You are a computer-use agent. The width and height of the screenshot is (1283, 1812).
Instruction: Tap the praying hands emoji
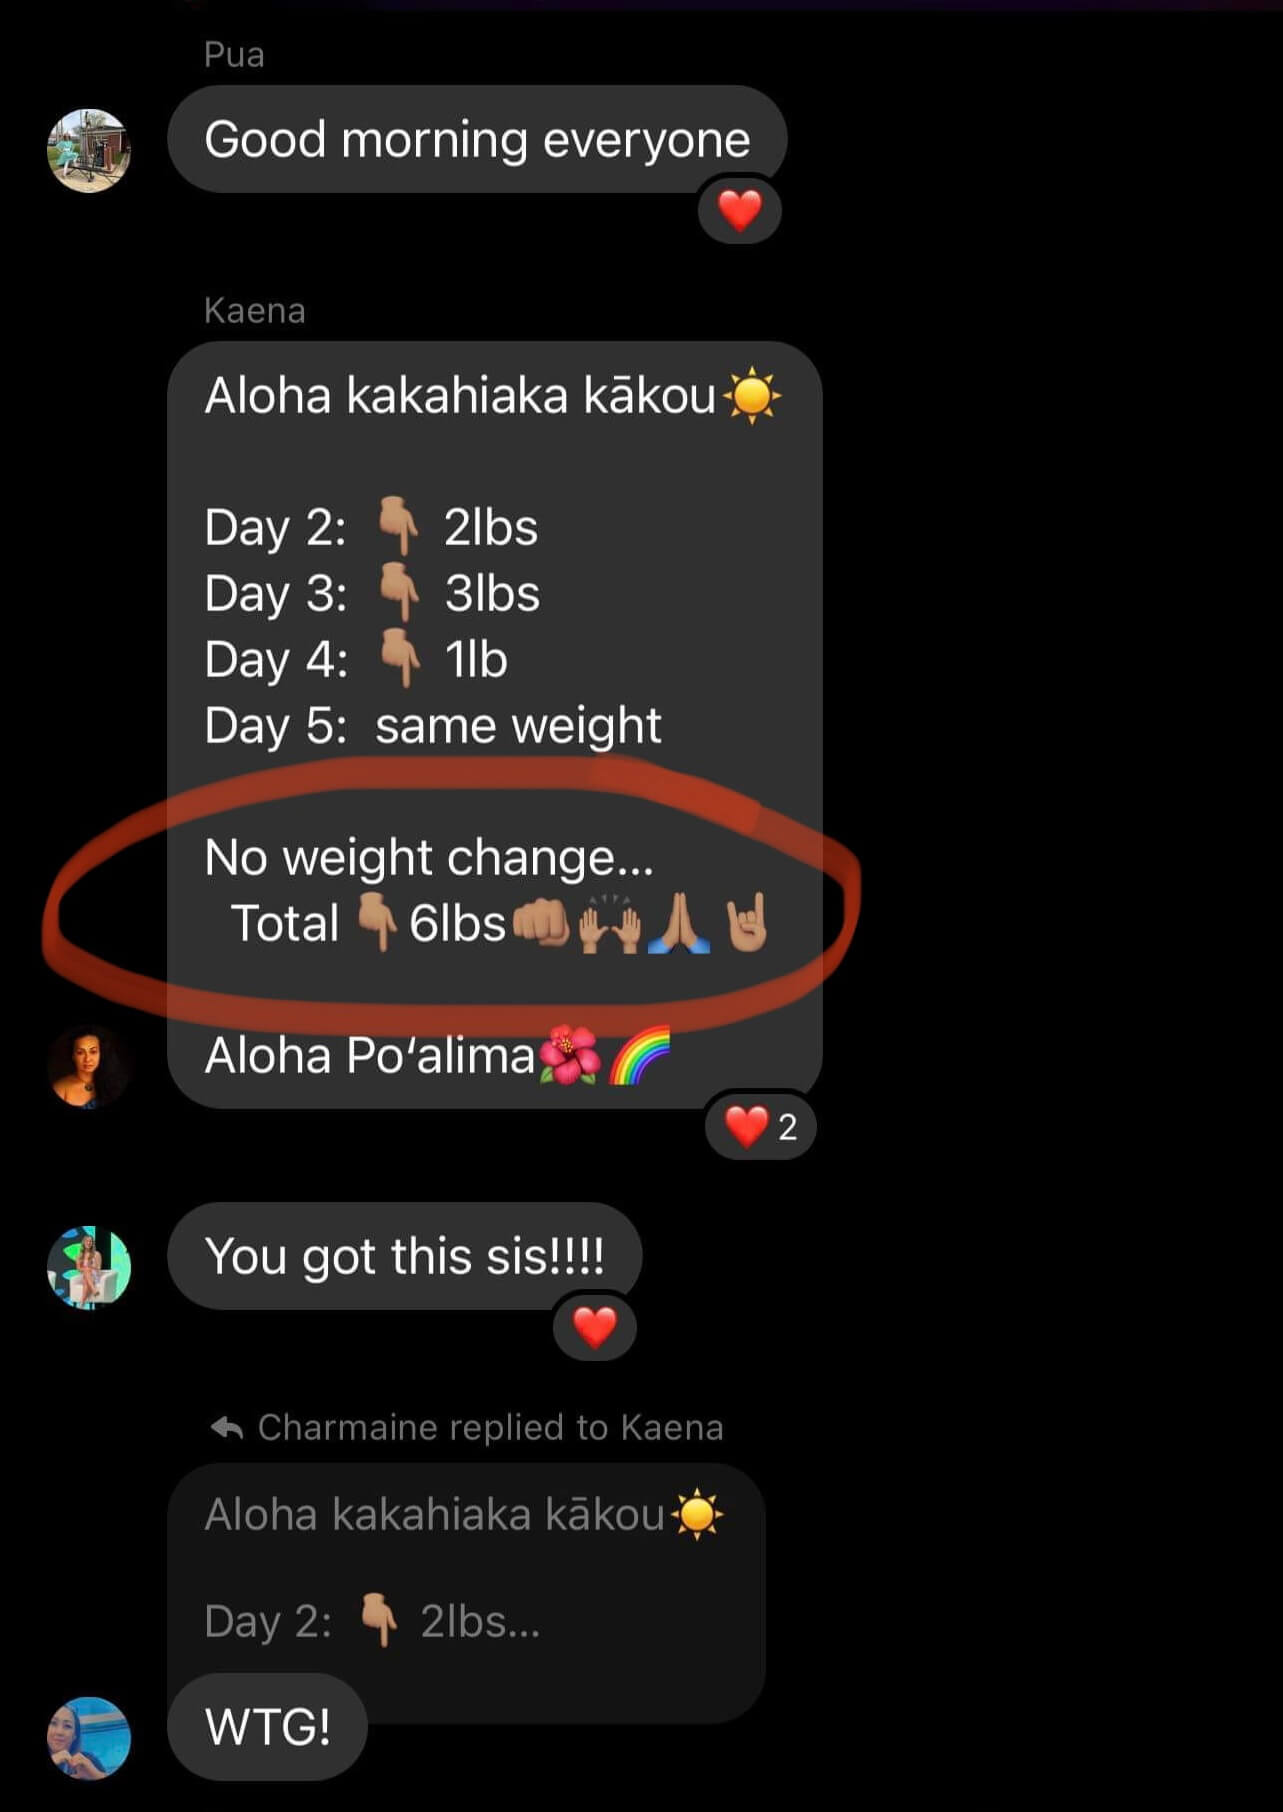pos(679,923)
